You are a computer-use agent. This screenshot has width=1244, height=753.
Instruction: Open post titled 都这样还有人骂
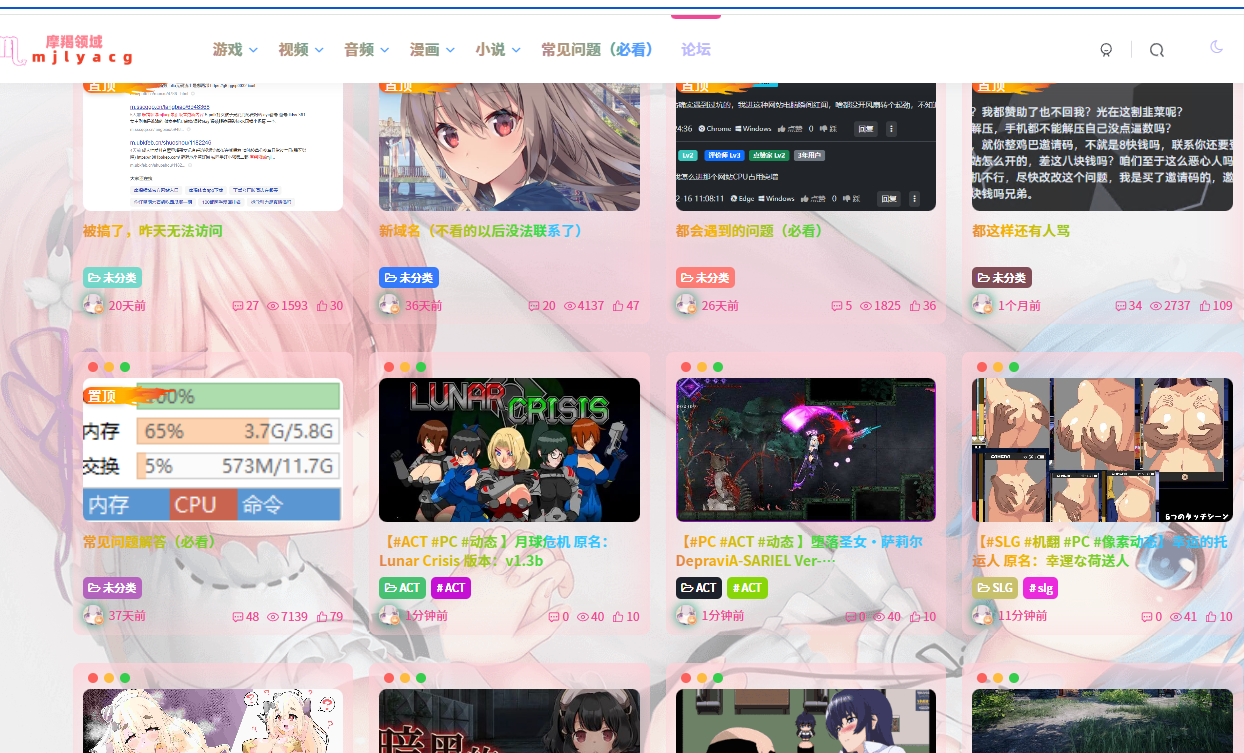(1021, 231)
